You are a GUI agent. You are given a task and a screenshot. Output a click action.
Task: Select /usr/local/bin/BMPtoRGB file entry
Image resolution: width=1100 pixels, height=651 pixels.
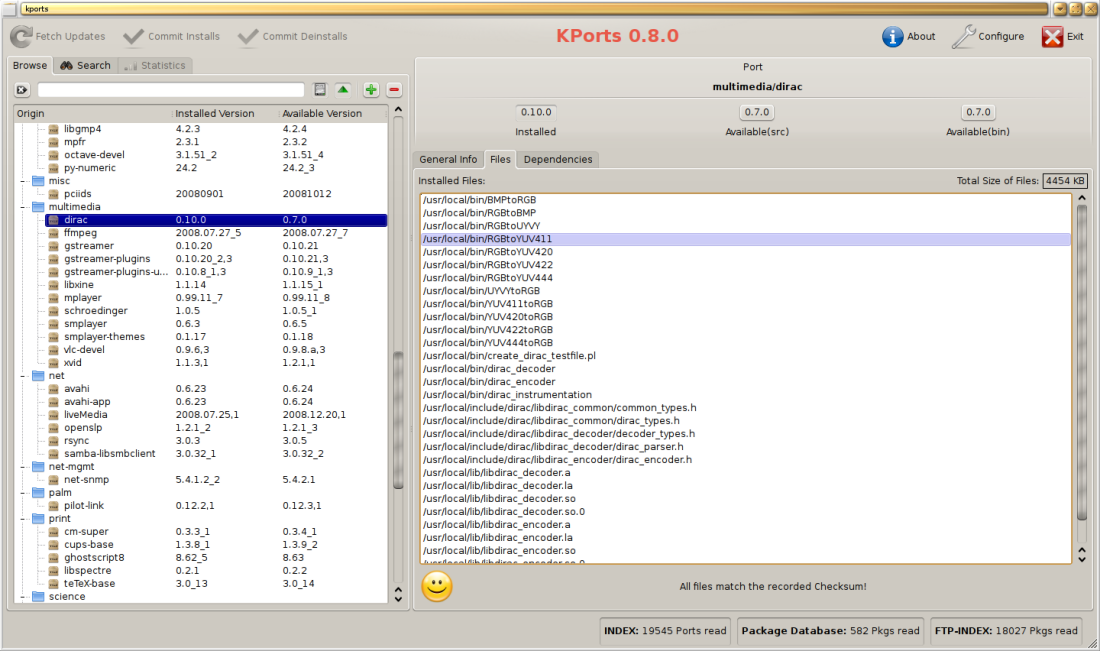pyautogui.click(x=746, y=200)
